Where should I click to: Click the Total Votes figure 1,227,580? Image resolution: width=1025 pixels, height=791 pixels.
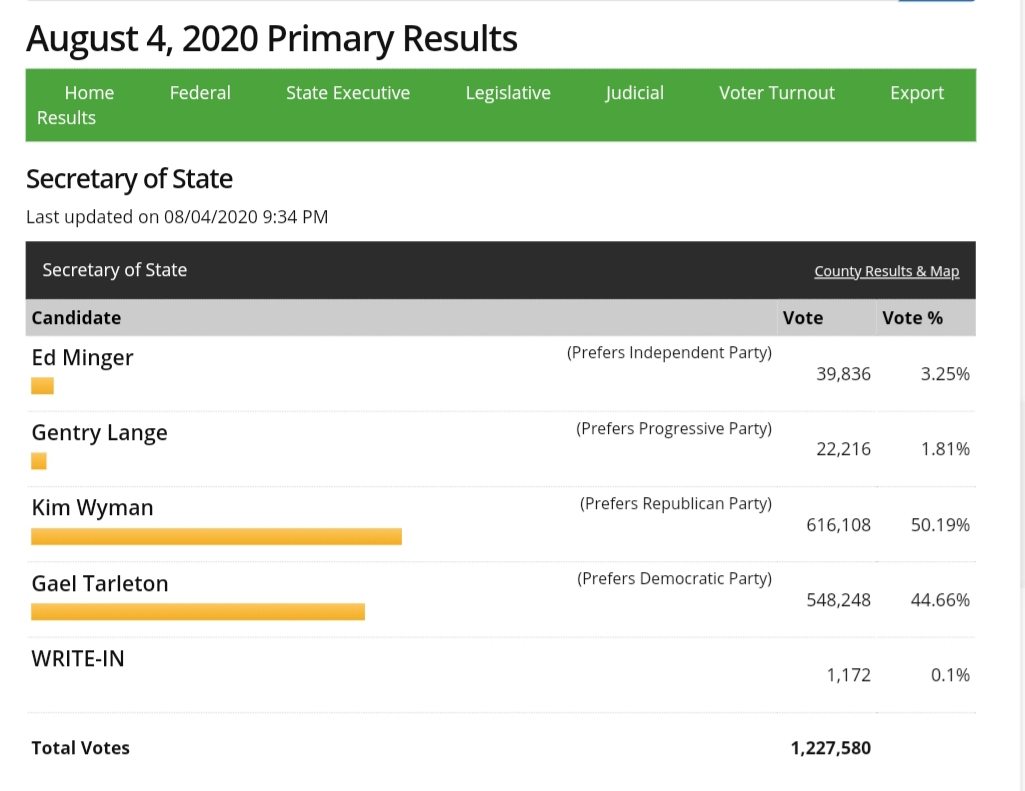[830, 748]
